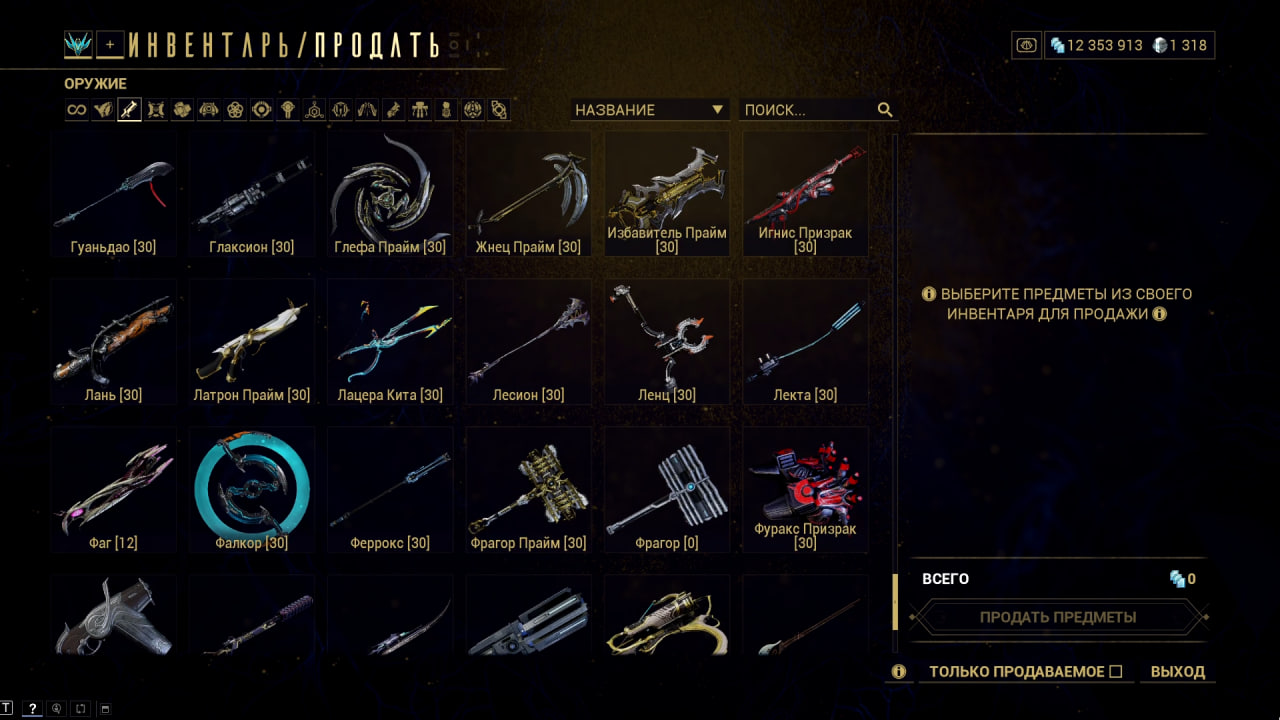Click the info icon beside Только продаваемое
Image resolution: width=1280 pixels, height=720 pixels.
pos(898,672)
